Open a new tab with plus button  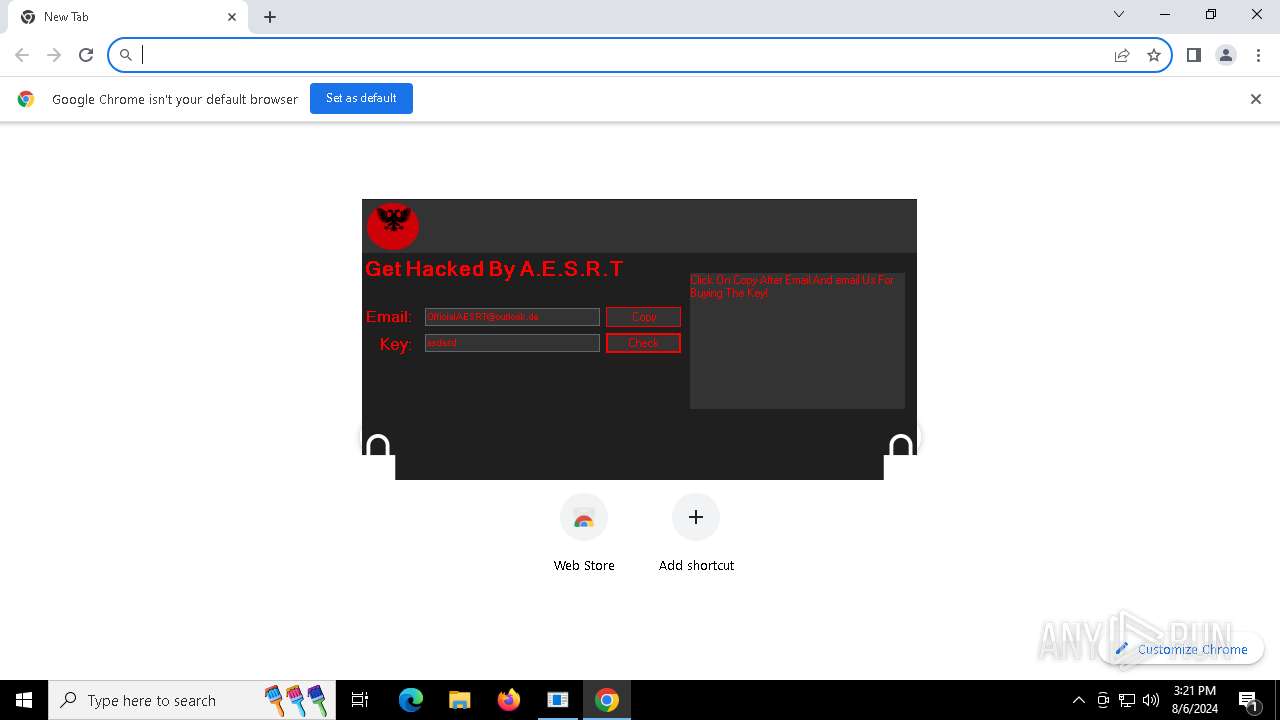270,17
